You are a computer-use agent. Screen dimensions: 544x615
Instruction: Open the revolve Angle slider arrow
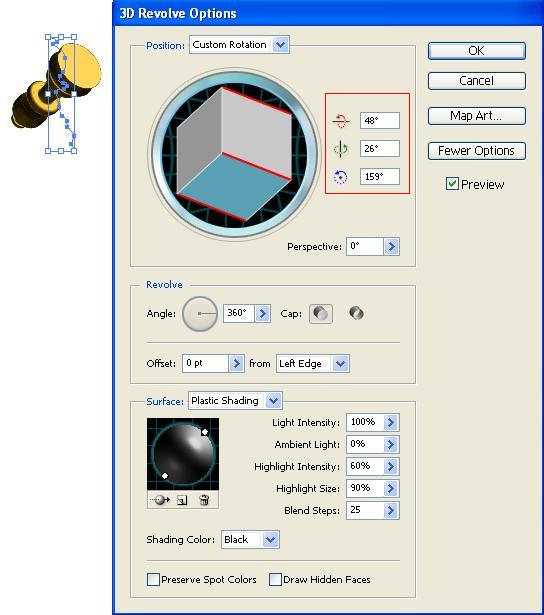[262, 313]
